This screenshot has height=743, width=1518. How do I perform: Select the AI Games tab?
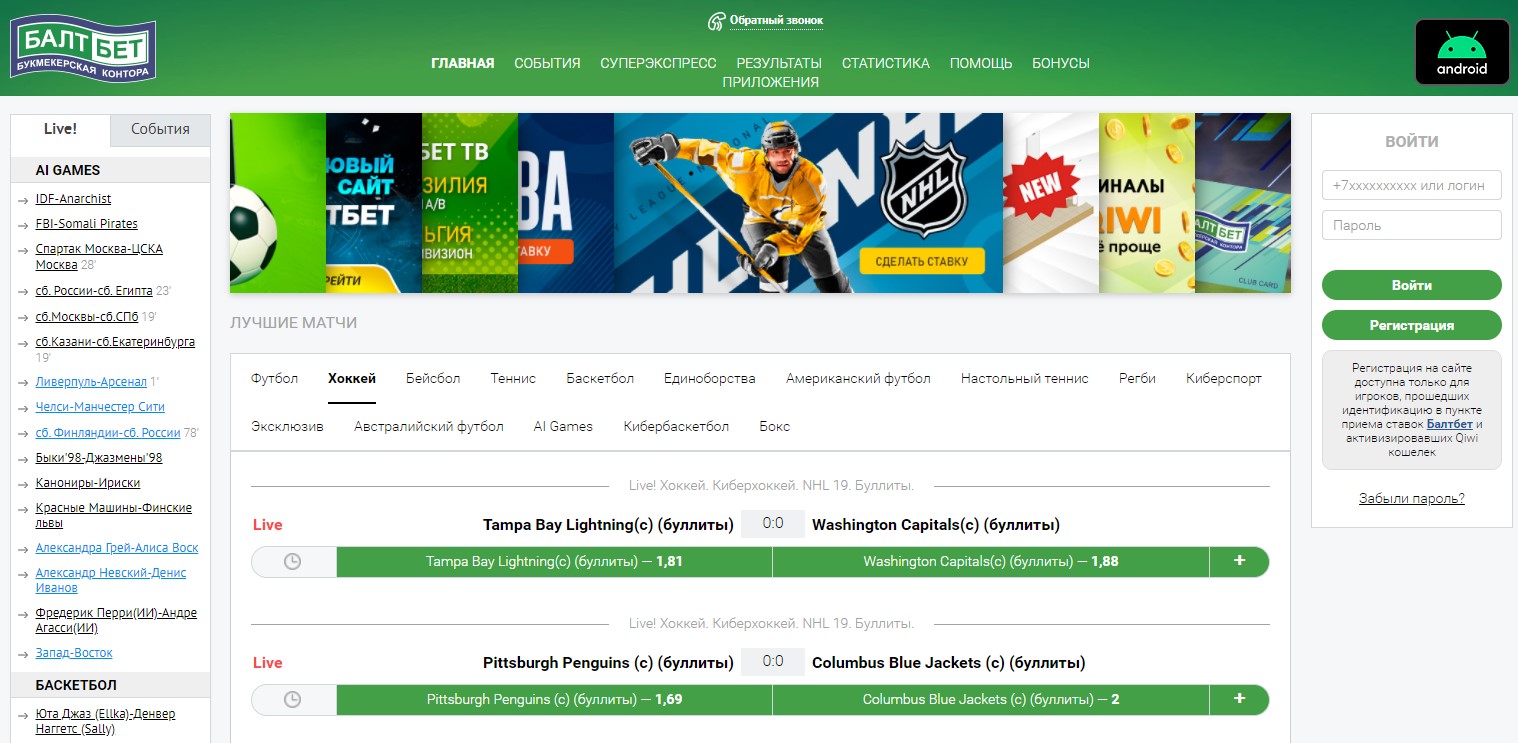563,427
